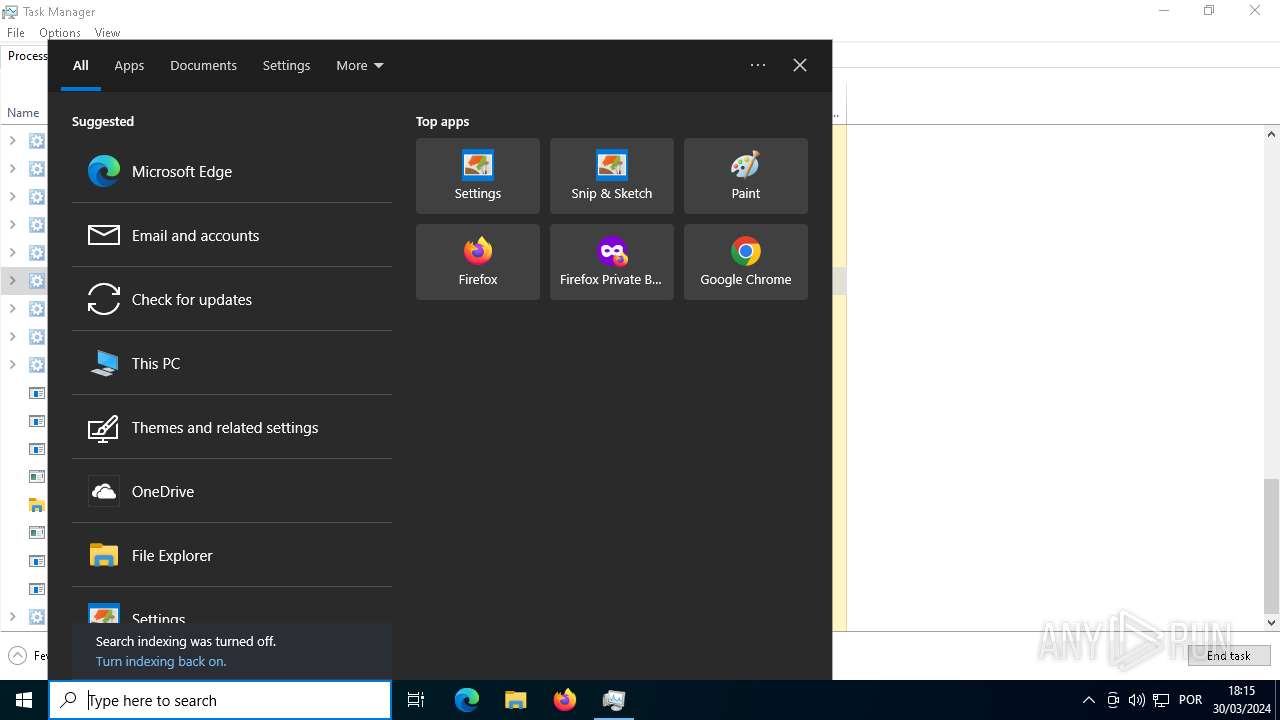Viewport: 1280px width, 720px height.
Task: Open Themes and related settings
Action: tap(231, 427)
